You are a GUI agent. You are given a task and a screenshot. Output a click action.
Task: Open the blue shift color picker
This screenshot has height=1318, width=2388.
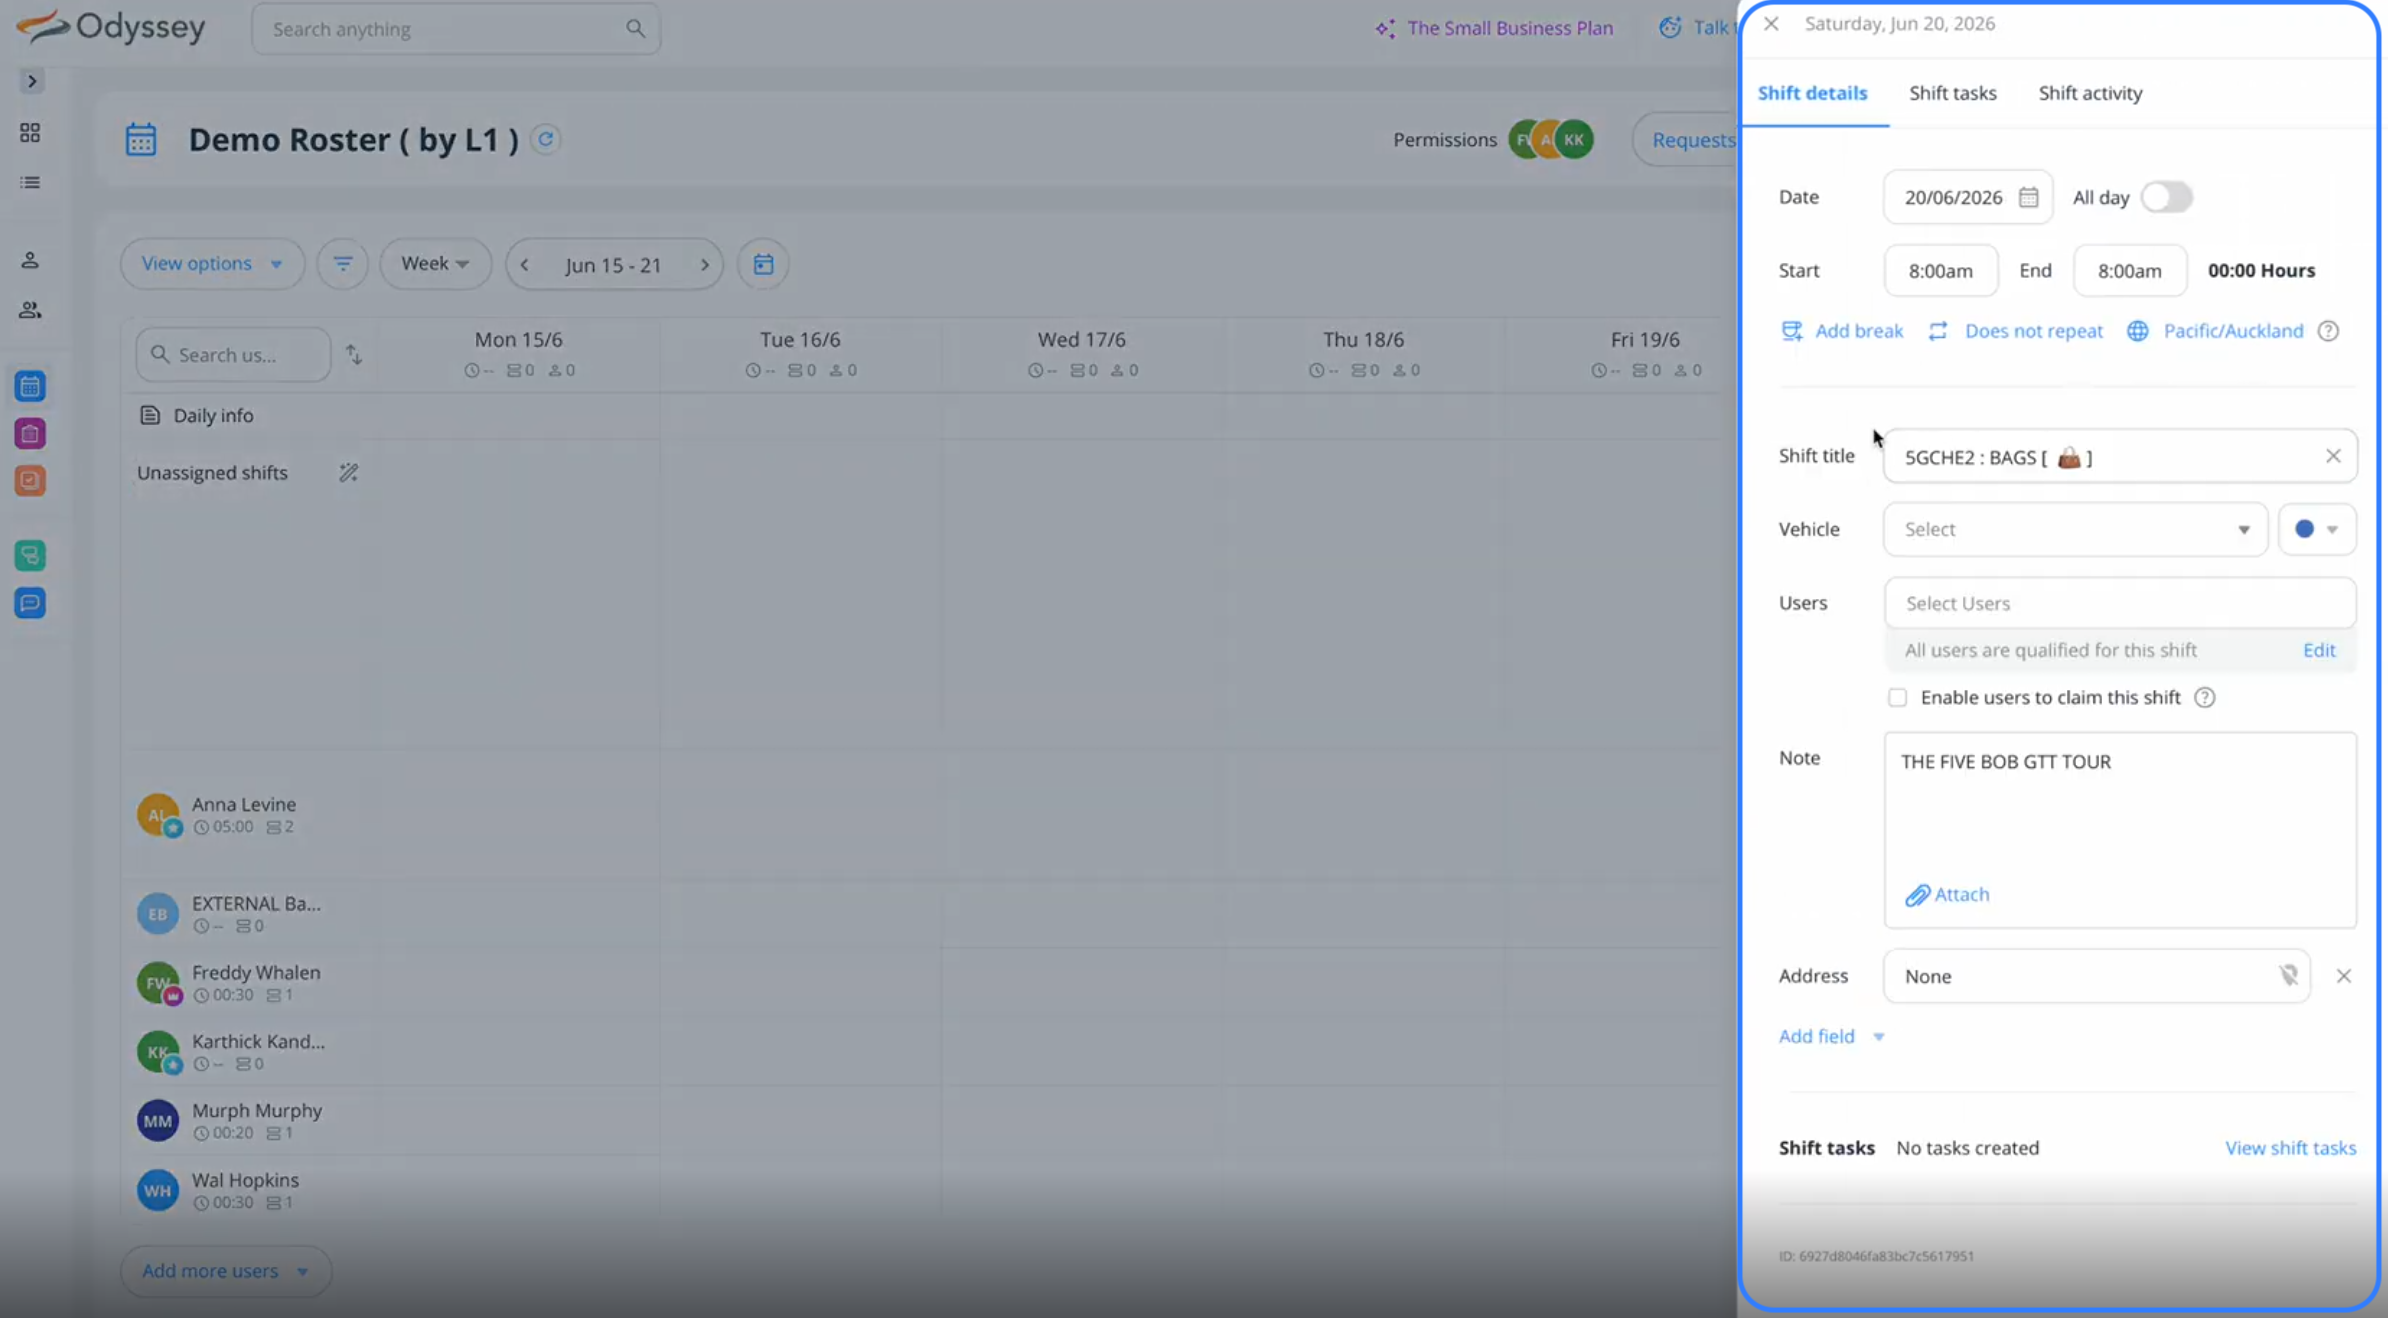point(2316,529)
